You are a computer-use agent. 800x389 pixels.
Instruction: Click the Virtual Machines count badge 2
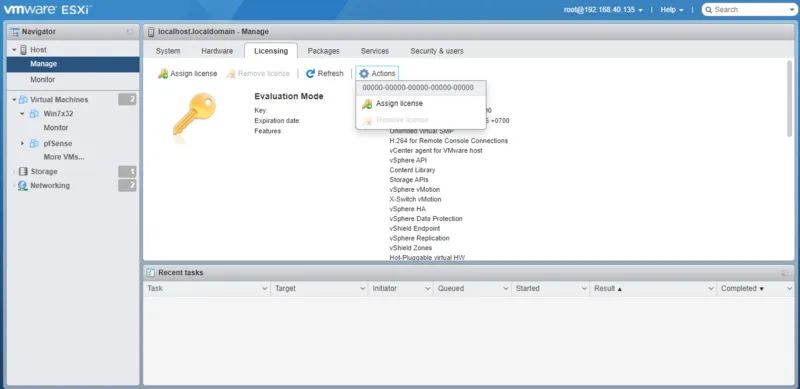pyautogui.click(x=128, y=100)
